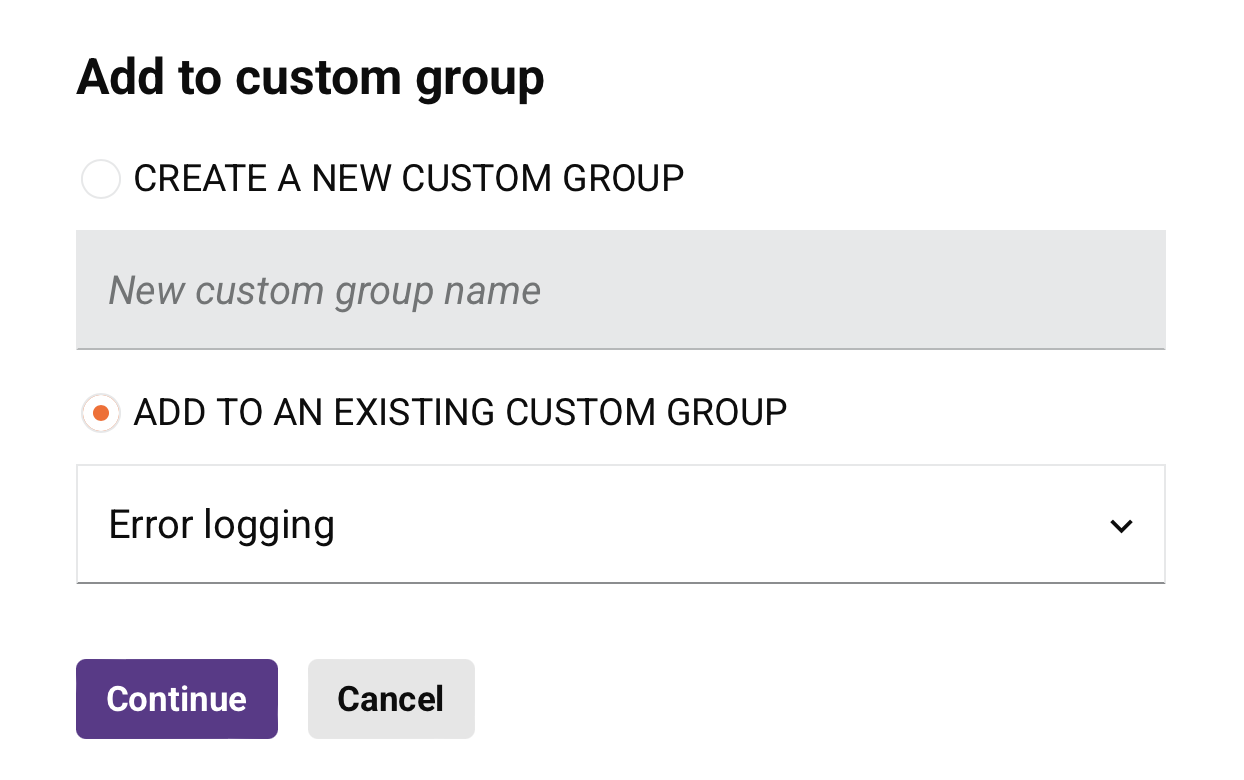Click the Add to custom group heading
Image resolution: width=1244 pixels, height=780 pixels.
coord(310,76)
